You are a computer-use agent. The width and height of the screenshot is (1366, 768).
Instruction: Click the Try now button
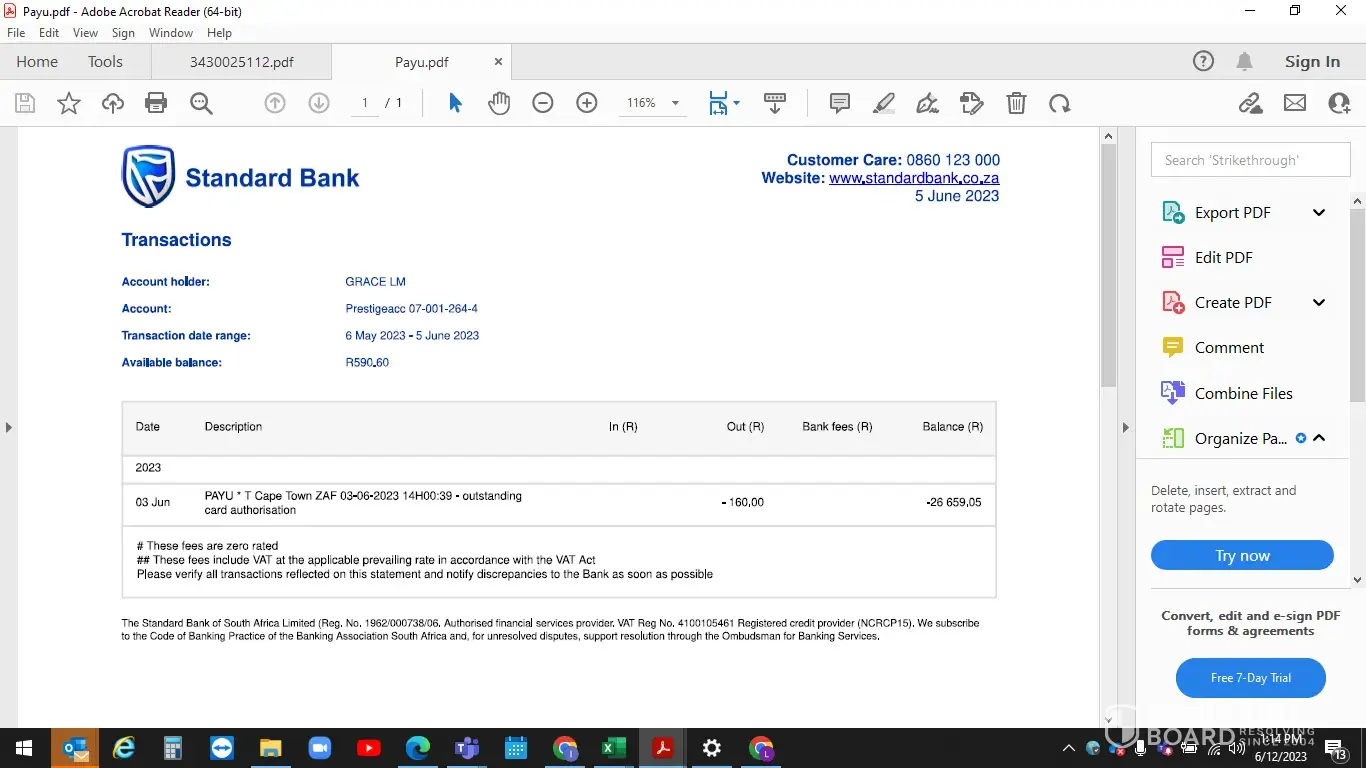click(x=1242, y=556)
